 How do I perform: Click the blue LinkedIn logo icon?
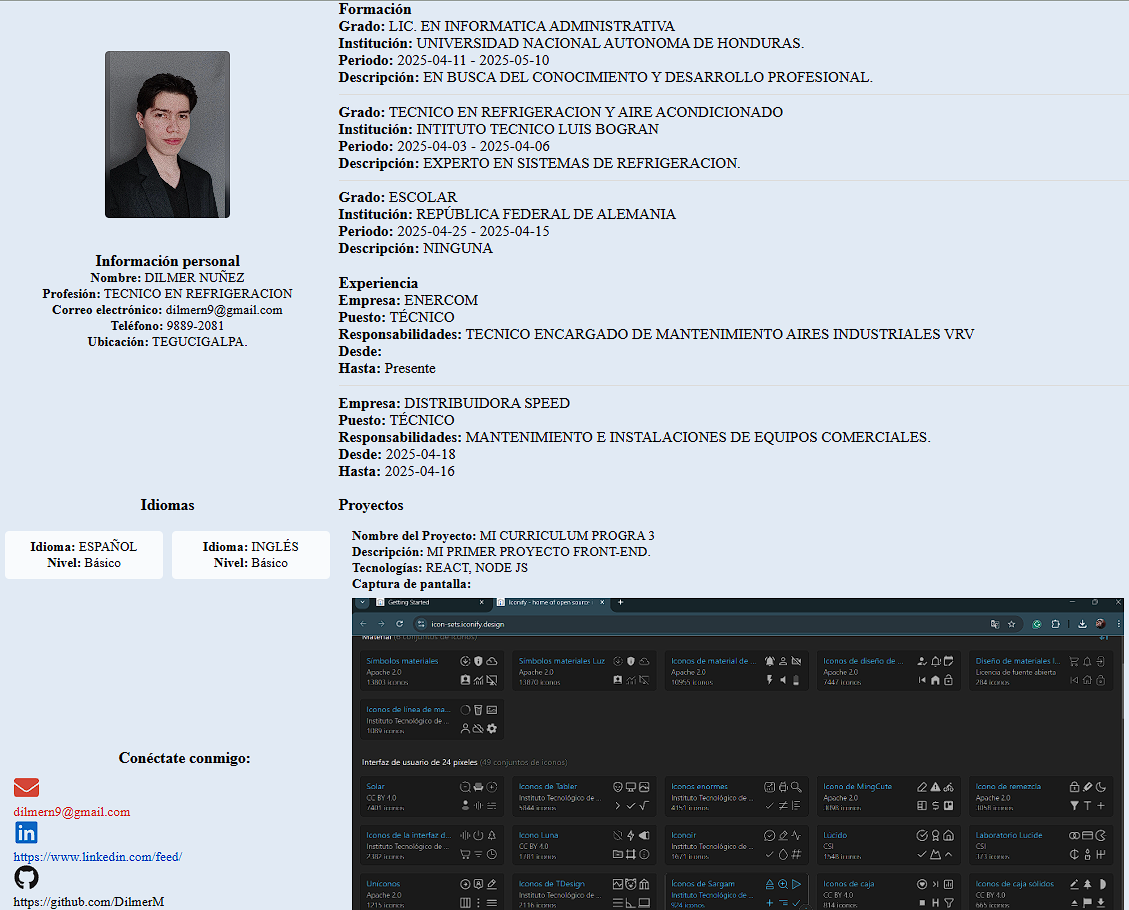26,833
